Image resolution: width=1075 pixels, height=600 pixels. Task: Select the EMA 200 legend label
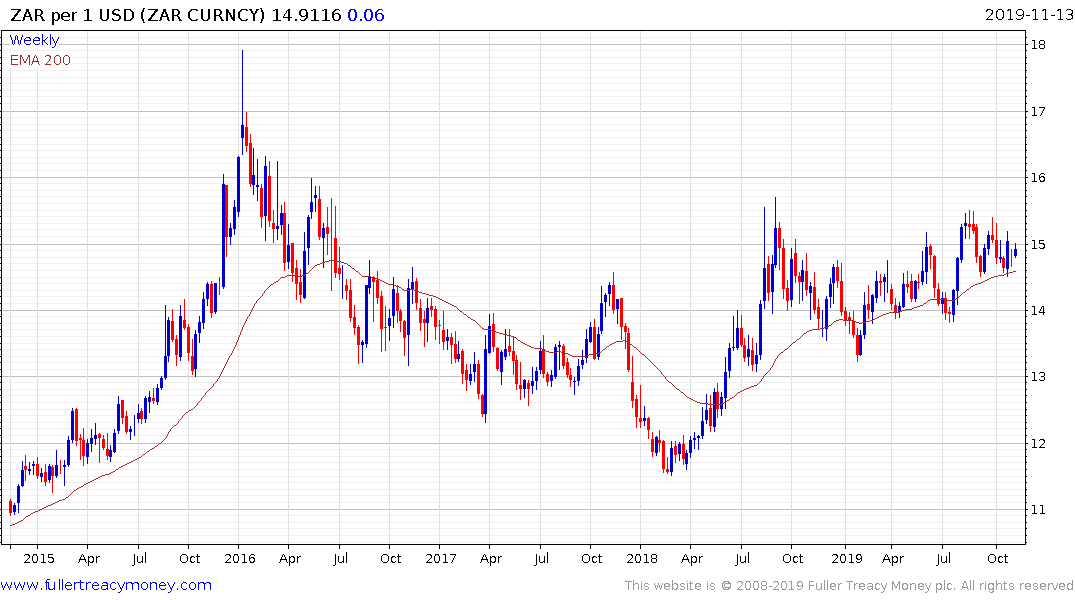click(x=40, y=60)
